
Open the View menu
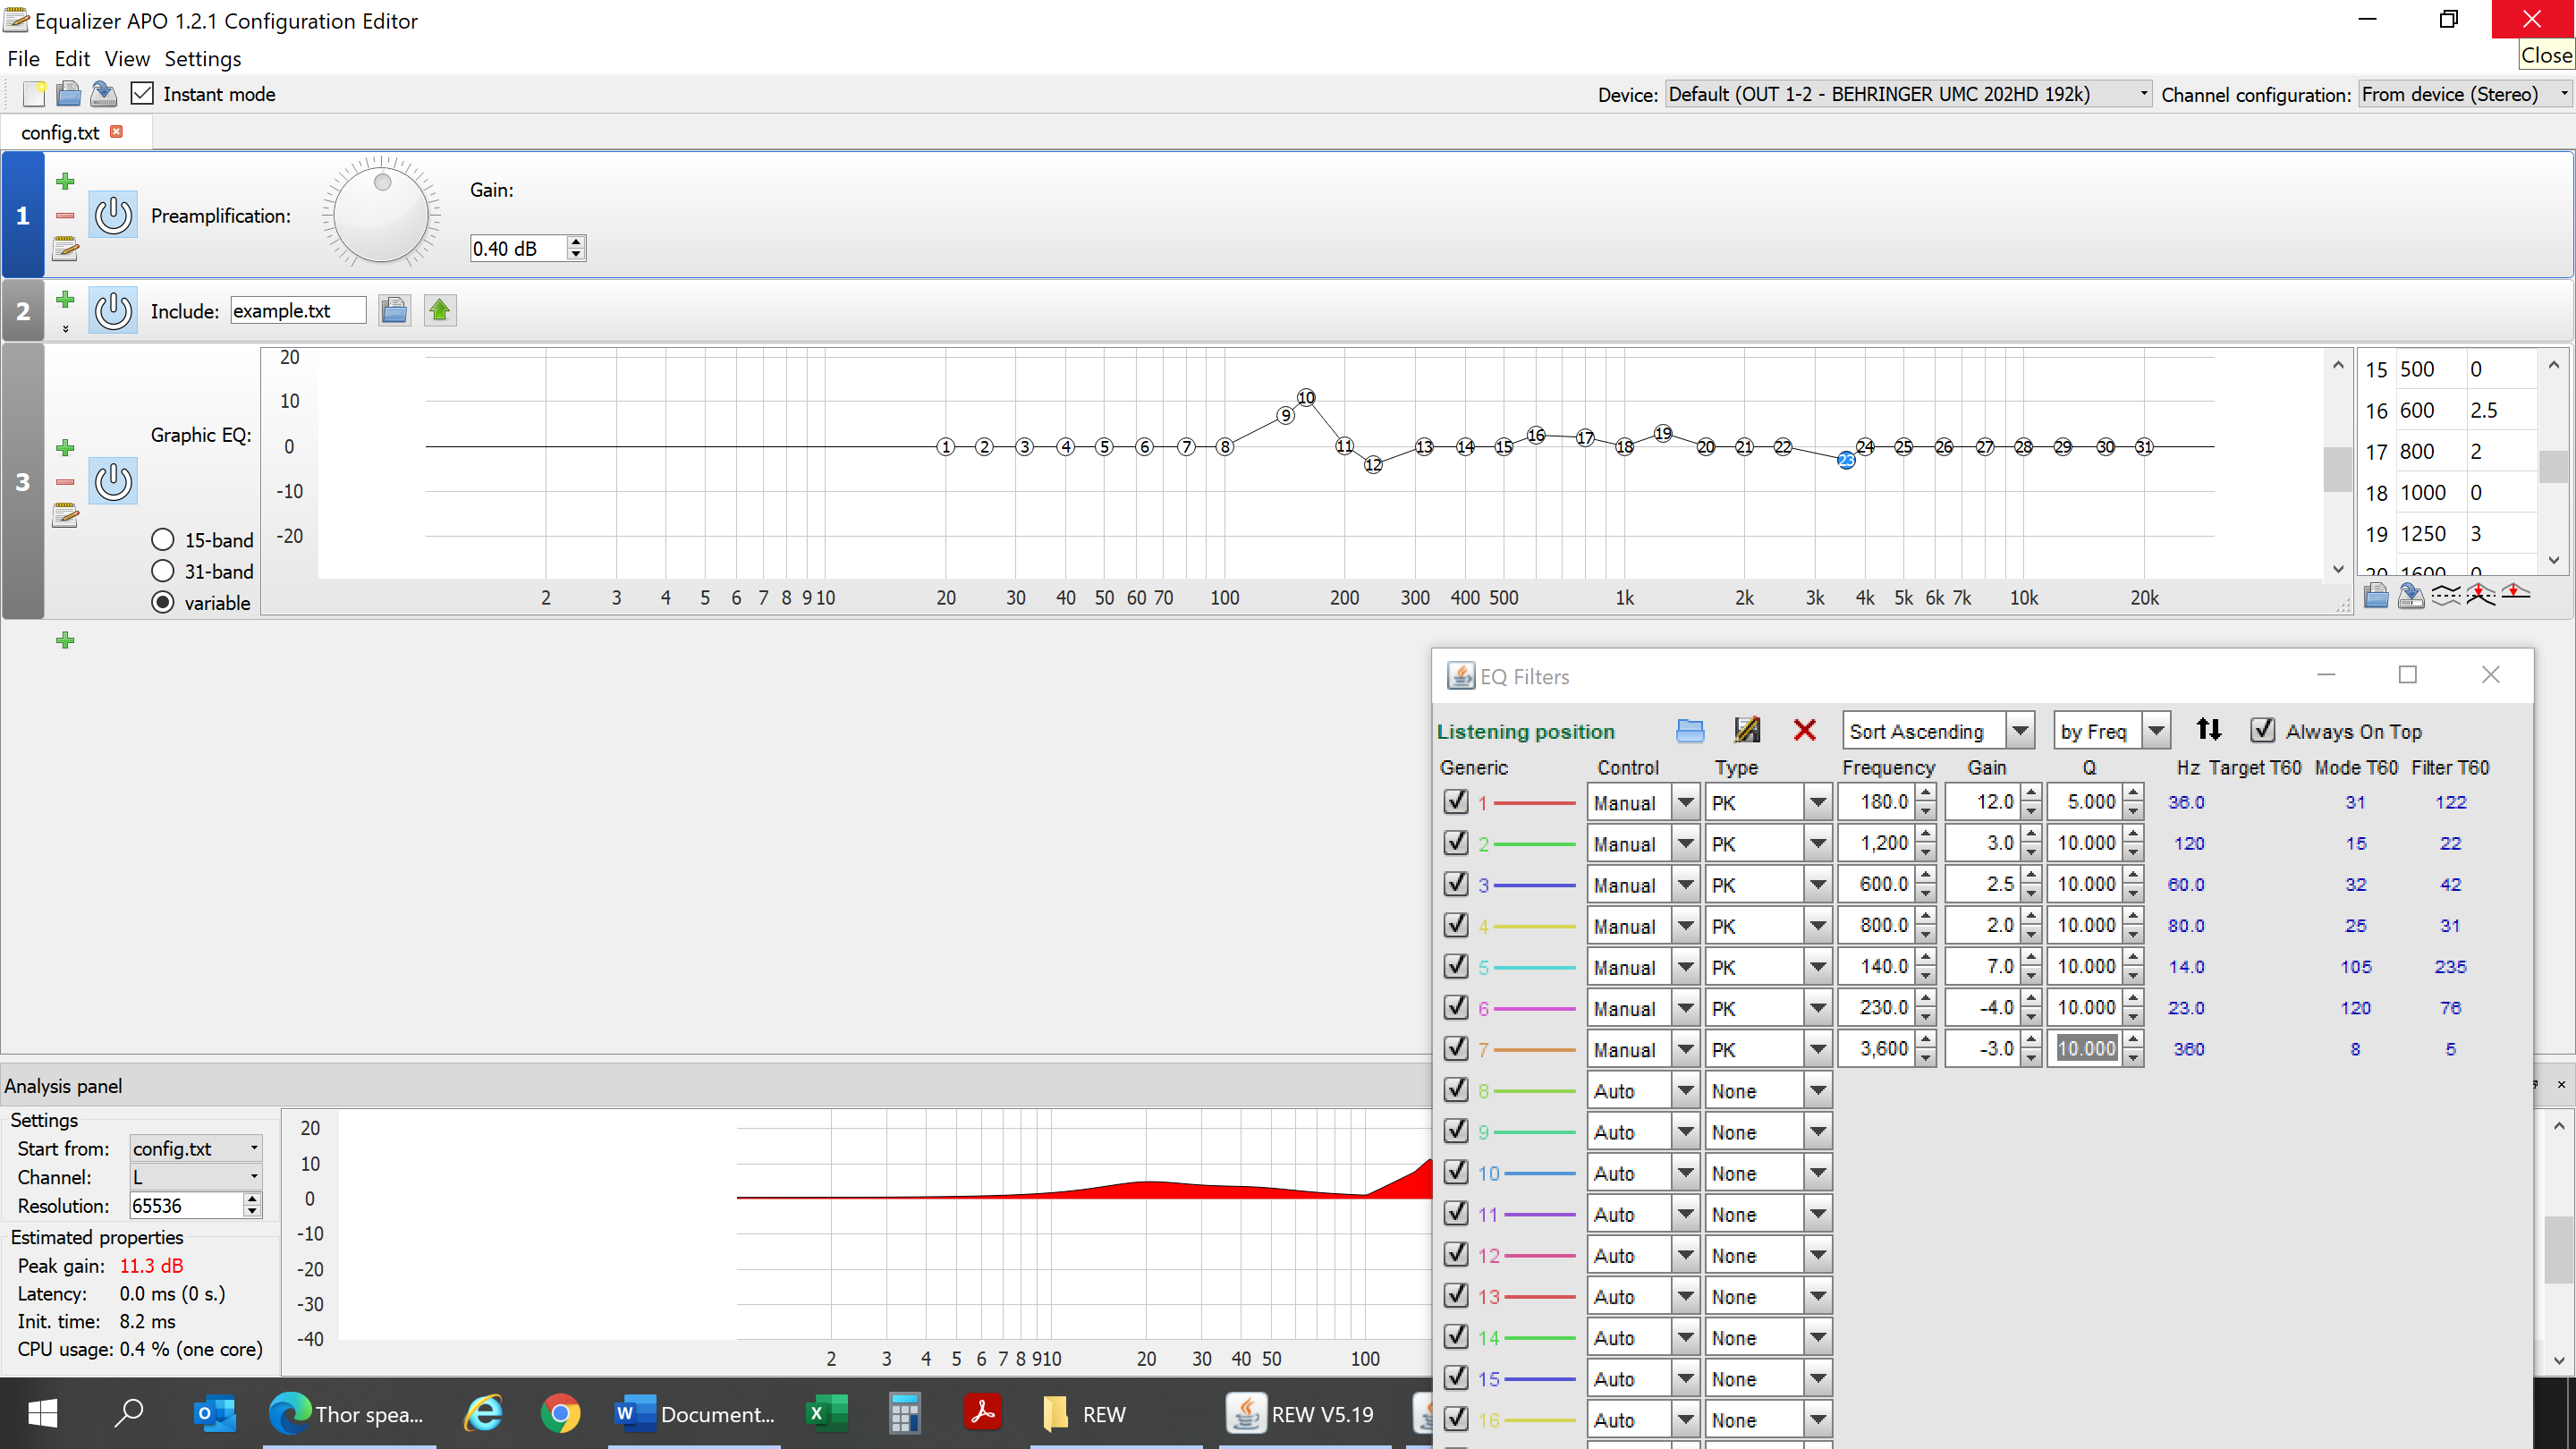(127, 59)
